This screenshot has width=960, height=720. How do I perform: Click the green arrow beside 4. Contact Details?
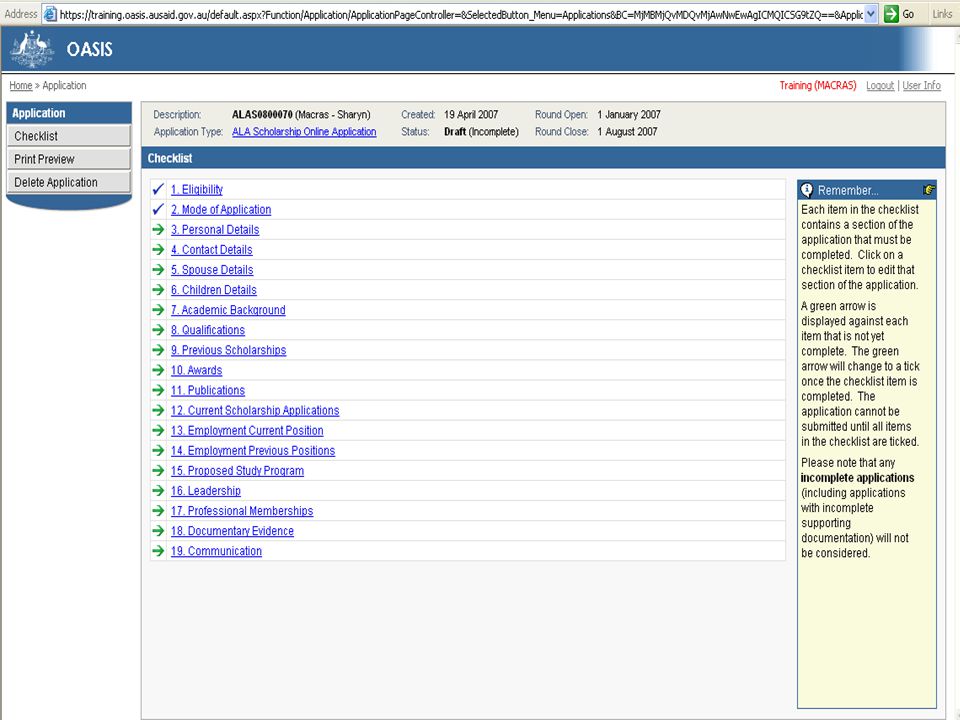[158, 250]
